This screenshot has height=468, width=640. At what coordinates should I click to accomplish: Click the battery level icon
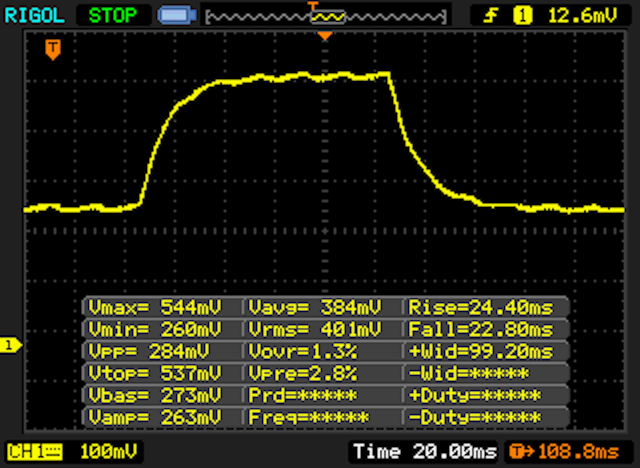(177, 16)
